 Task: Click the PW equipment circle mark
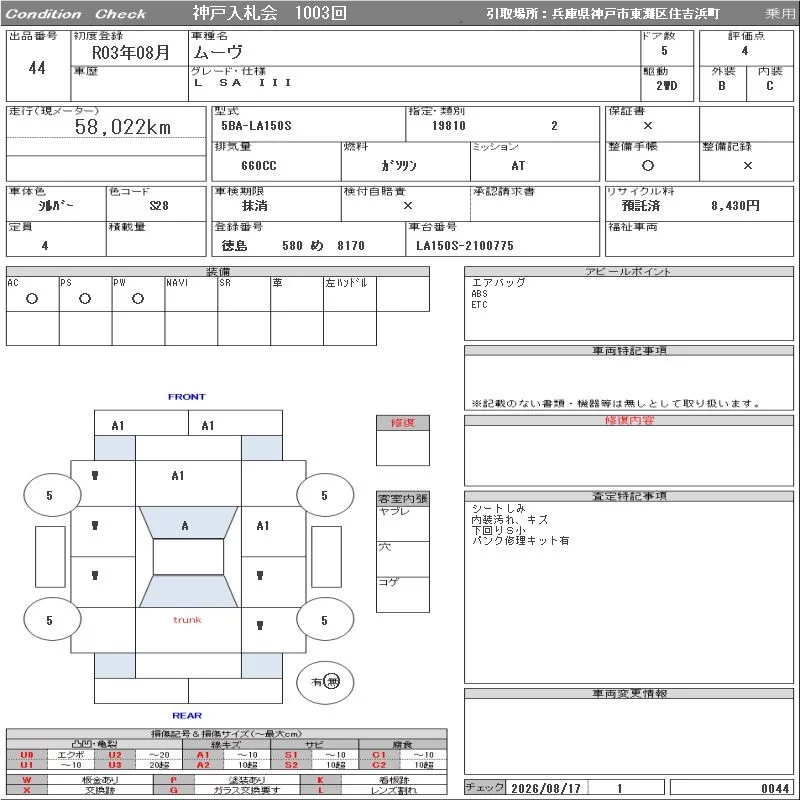(138, 299)
